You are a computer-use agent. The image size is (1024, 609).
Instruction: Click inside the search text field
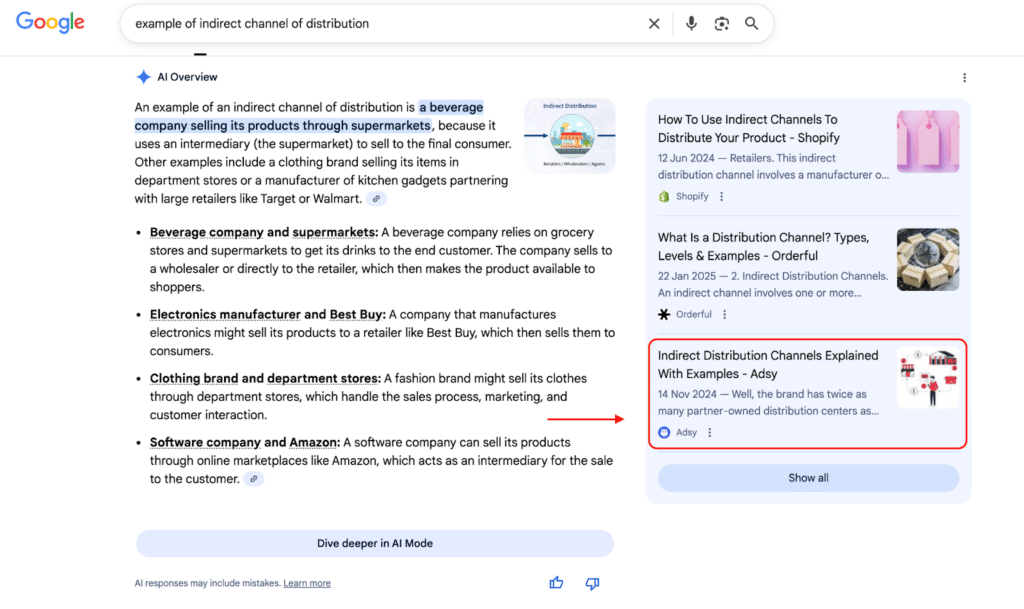(x=380, y=24)
